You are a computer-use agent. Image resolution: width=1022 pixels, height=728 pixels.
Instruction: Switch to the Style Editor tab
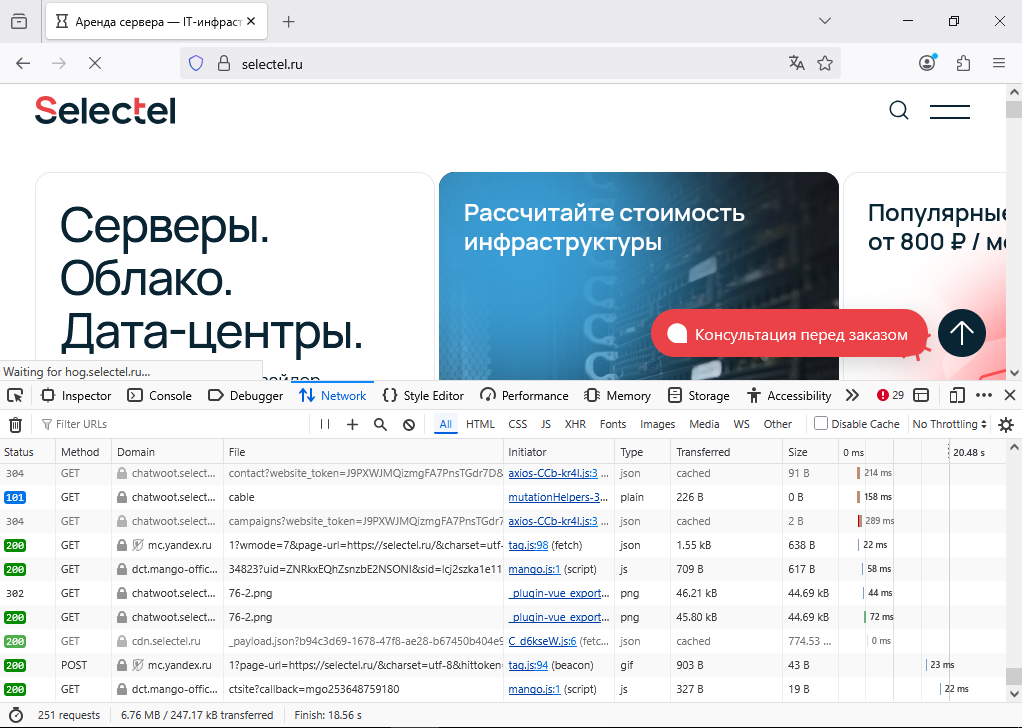point(423,395)
